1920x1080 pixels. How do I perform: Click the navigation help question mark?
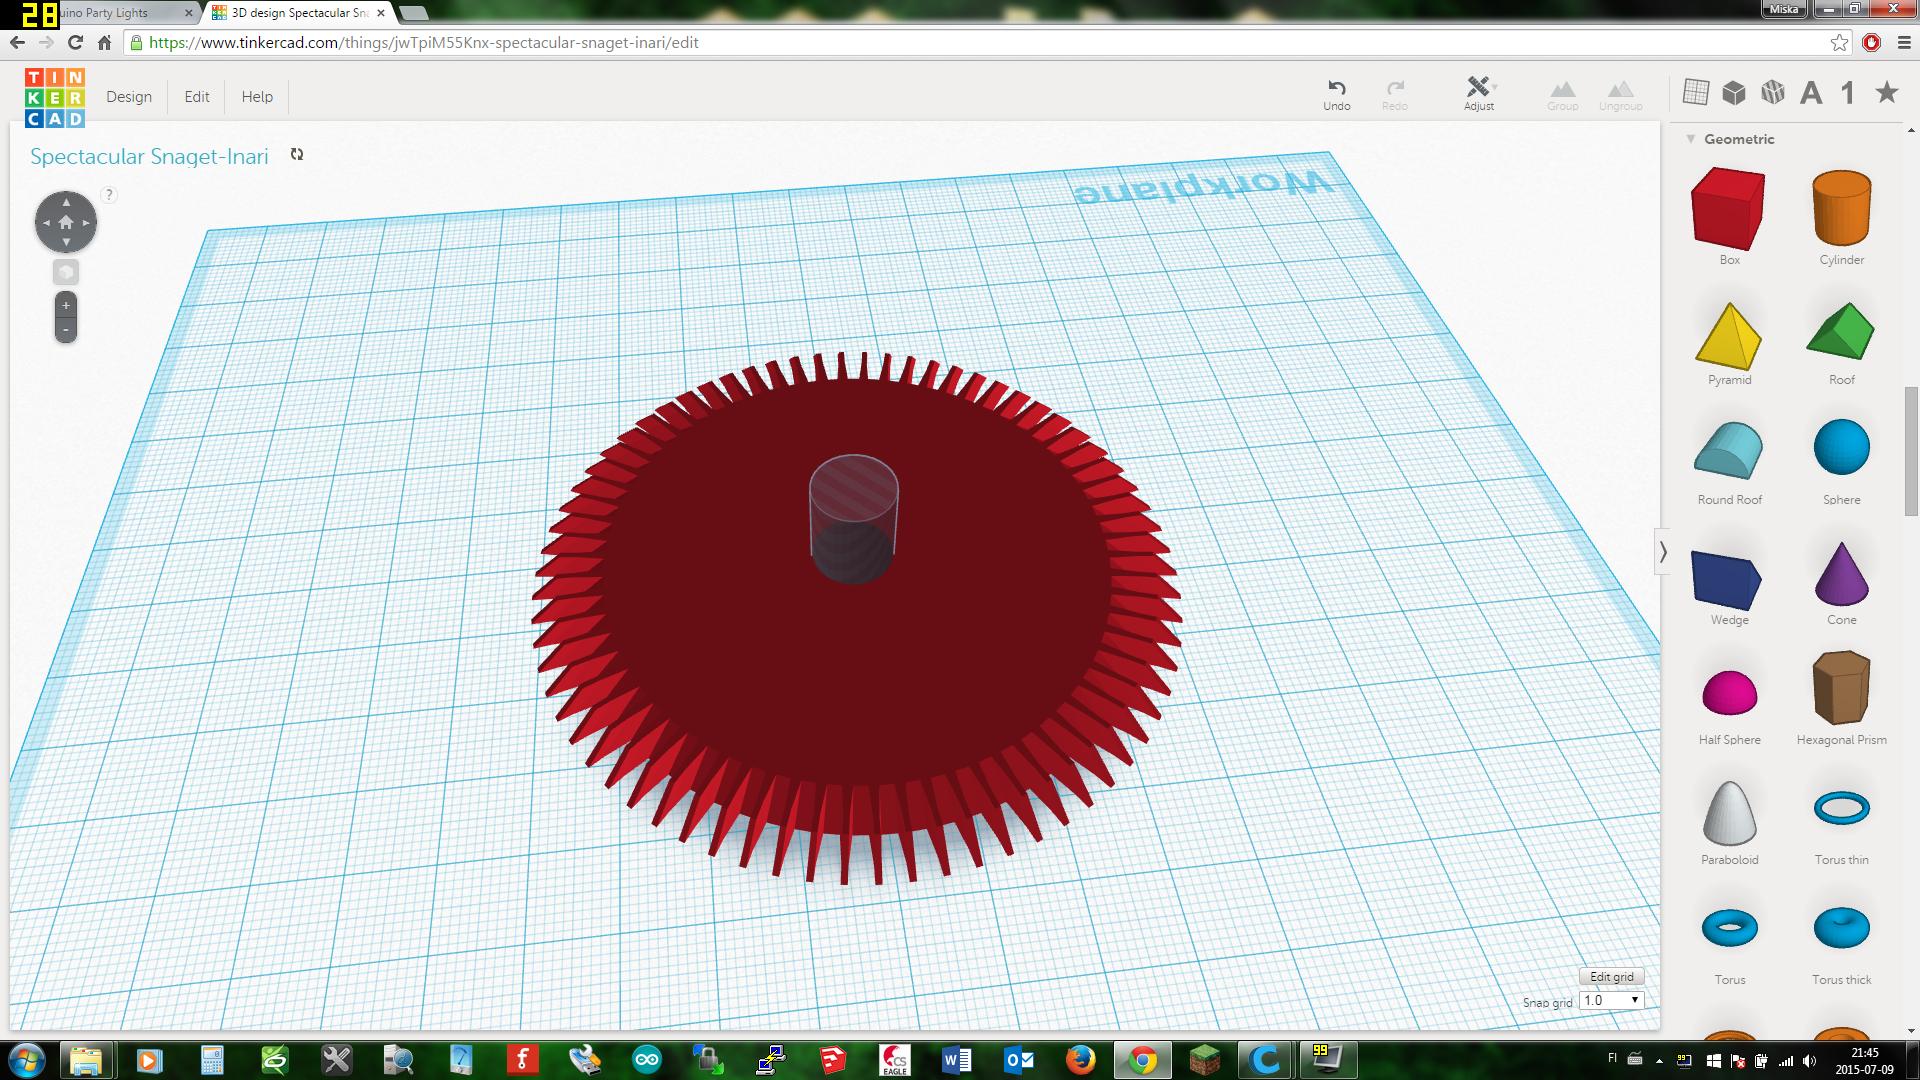click(x=109, y=195)
